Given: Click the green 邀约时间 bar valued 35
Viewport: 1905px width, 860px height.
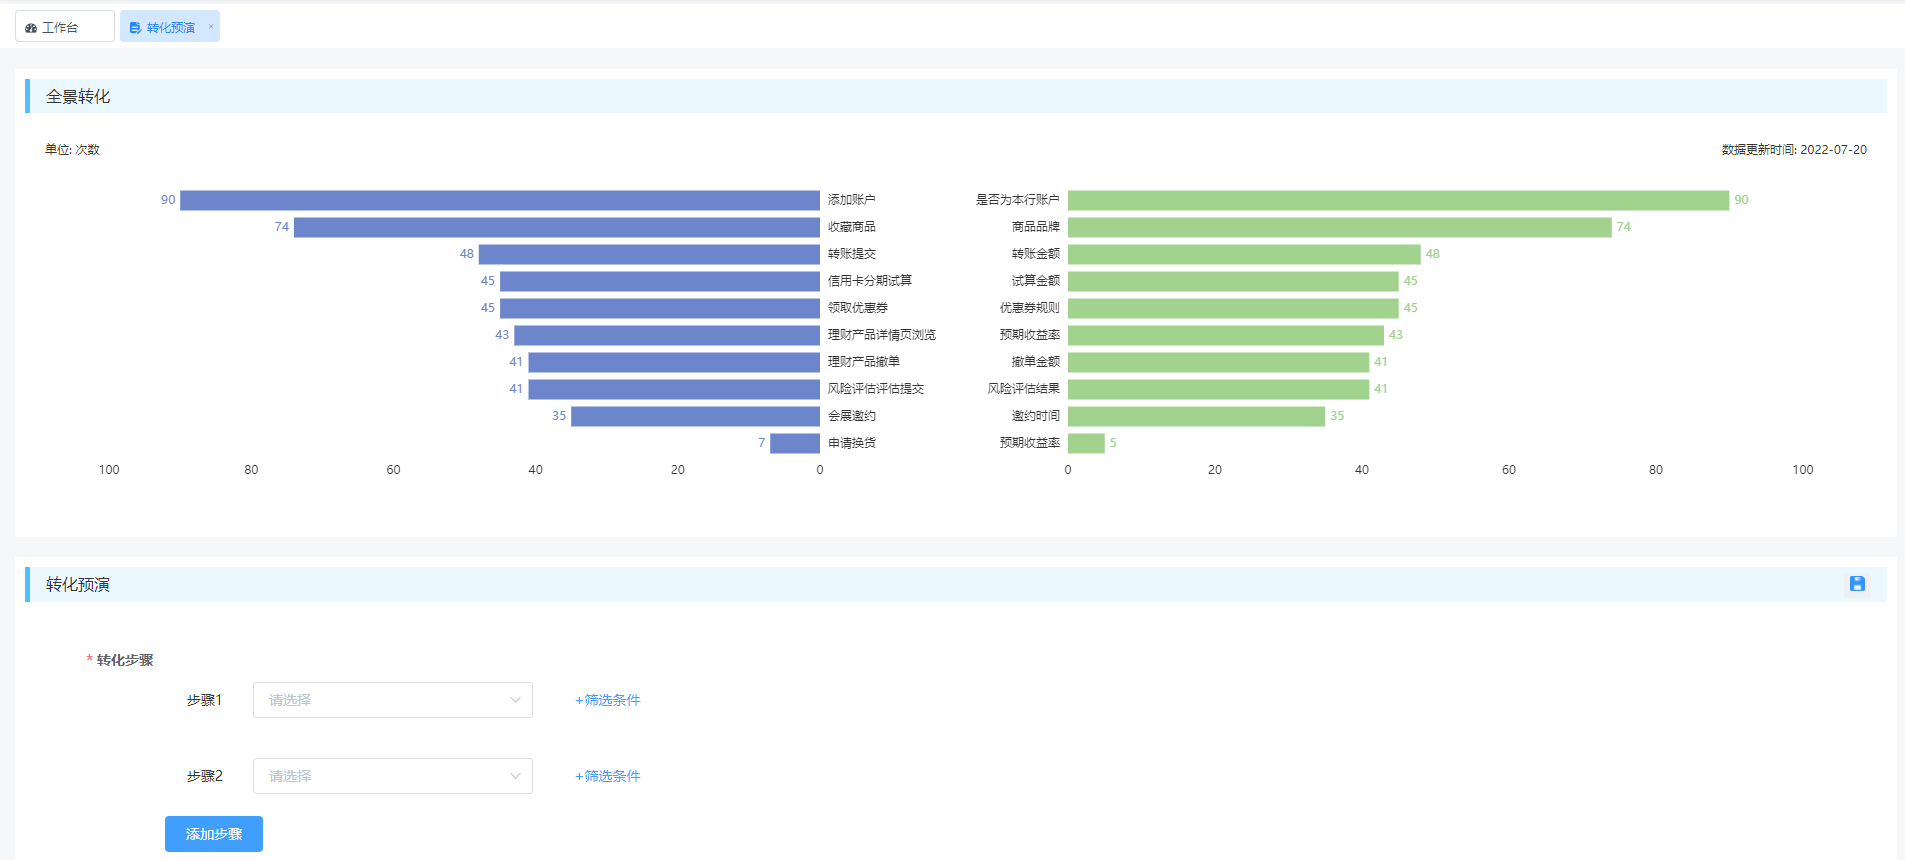Looking at the screenshot, I should click(1196, 416).
